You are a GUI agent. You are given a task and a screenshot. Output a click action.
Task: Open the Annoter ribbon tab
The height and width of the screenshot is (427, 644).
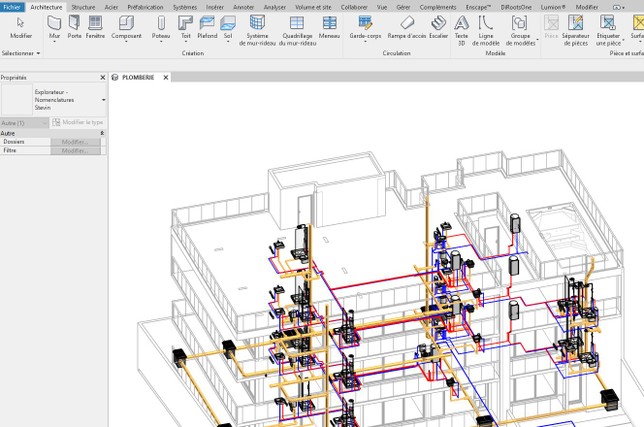click(x=244, y=6)
